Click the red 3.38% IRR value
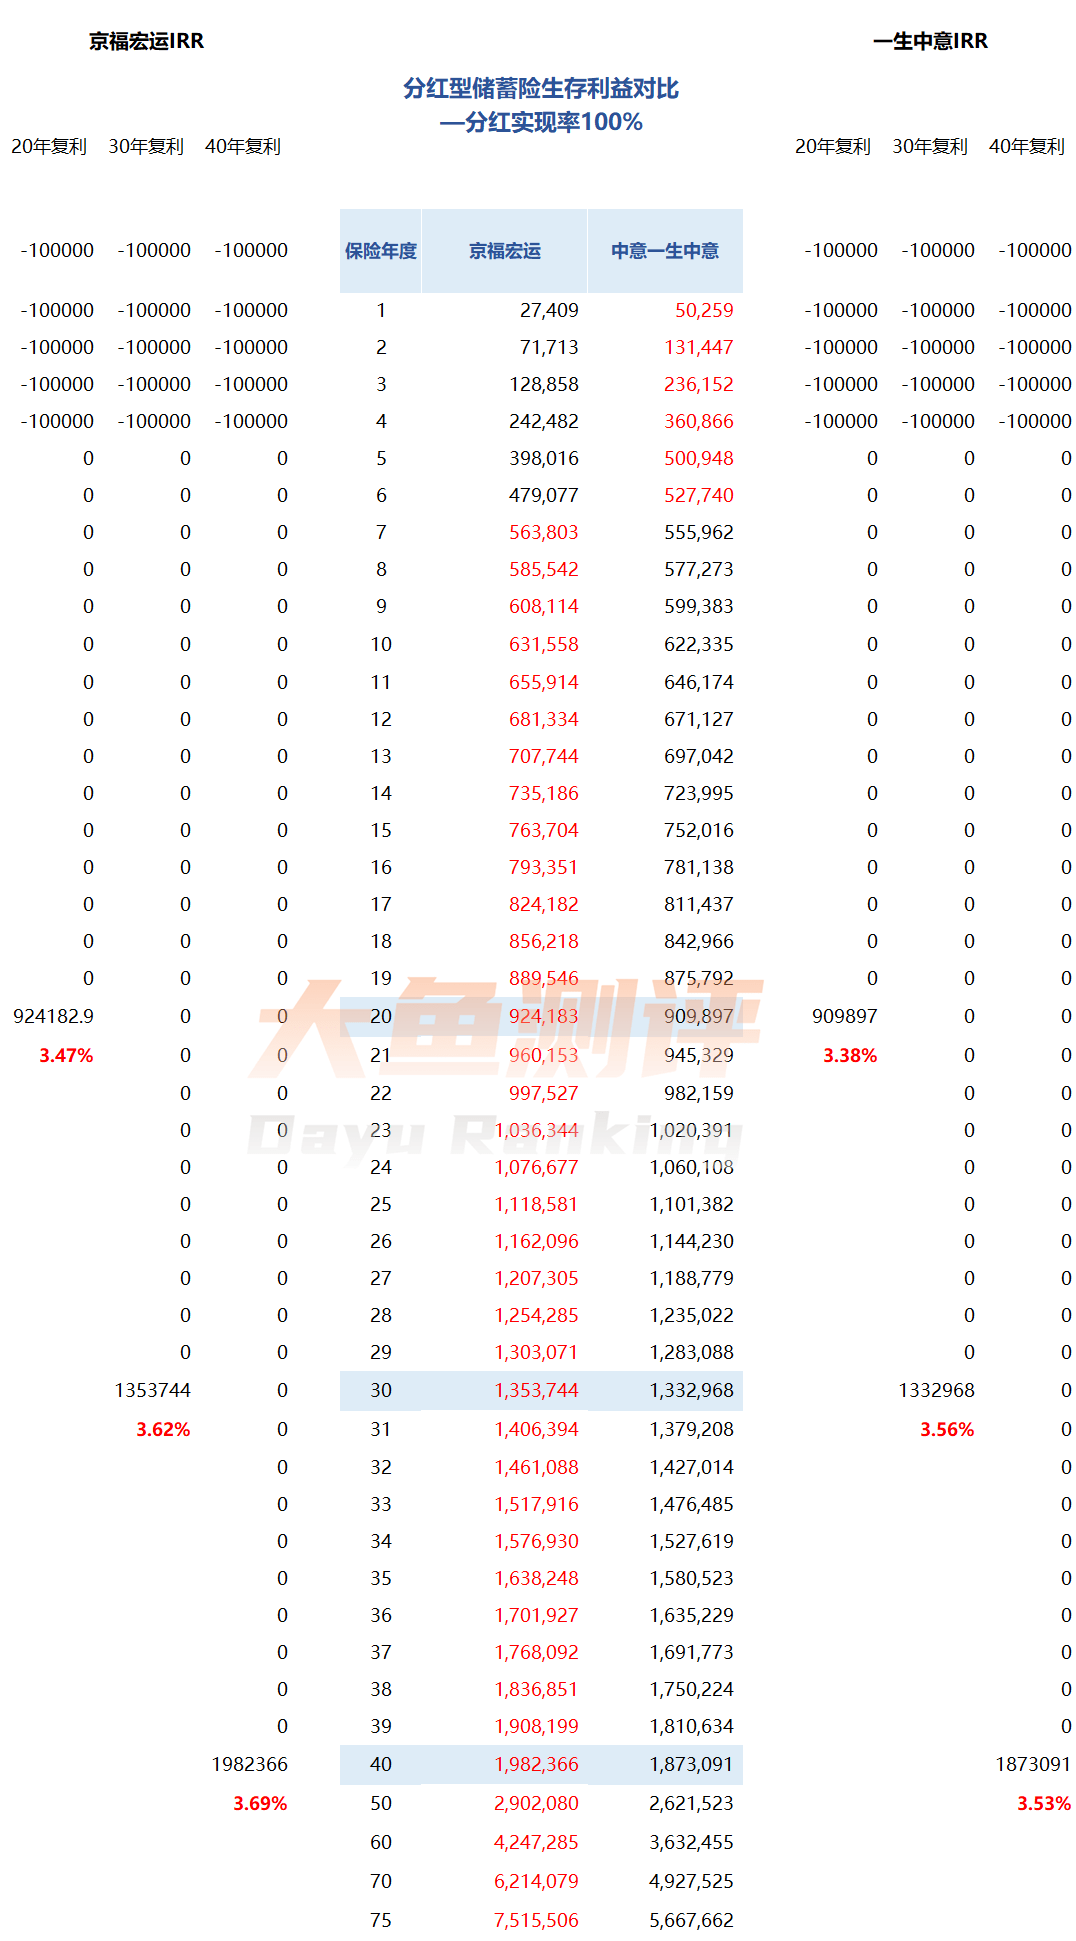The width and height of the screenshot is (1076, 1941). [x=850, y=1055]
